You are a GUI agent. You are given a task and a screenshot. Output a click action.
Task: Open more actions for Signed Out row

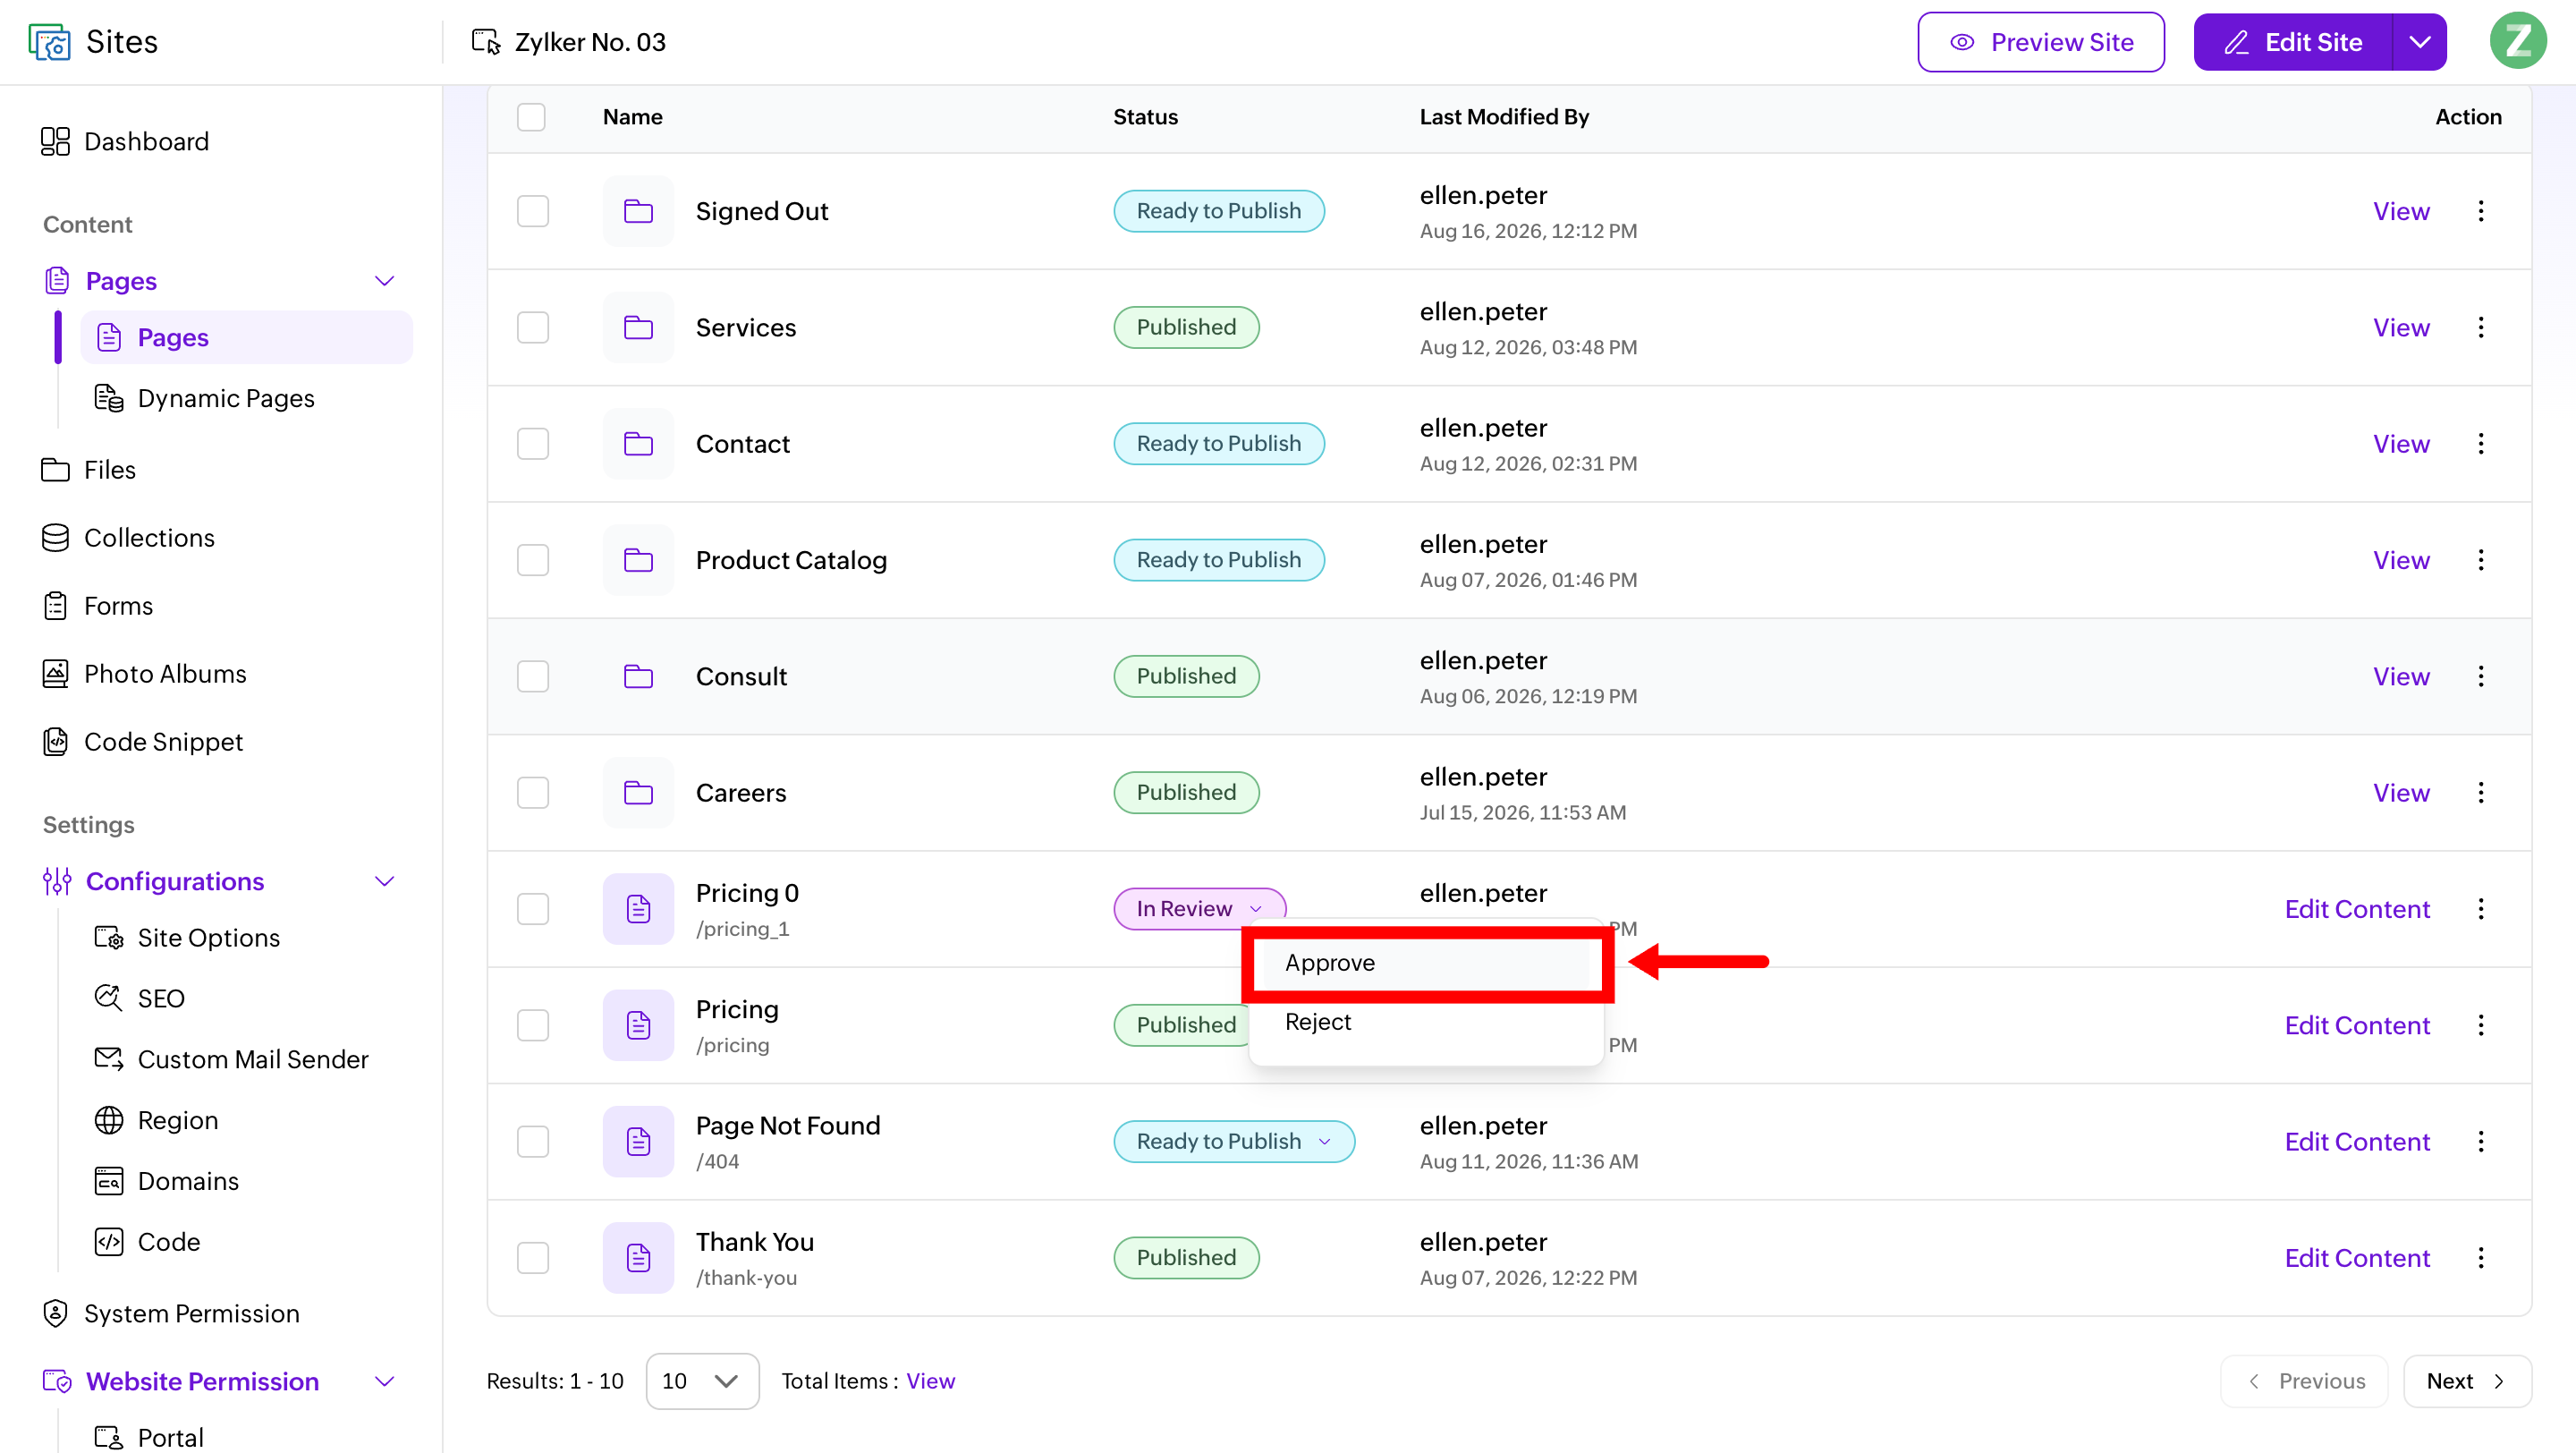2481,211
